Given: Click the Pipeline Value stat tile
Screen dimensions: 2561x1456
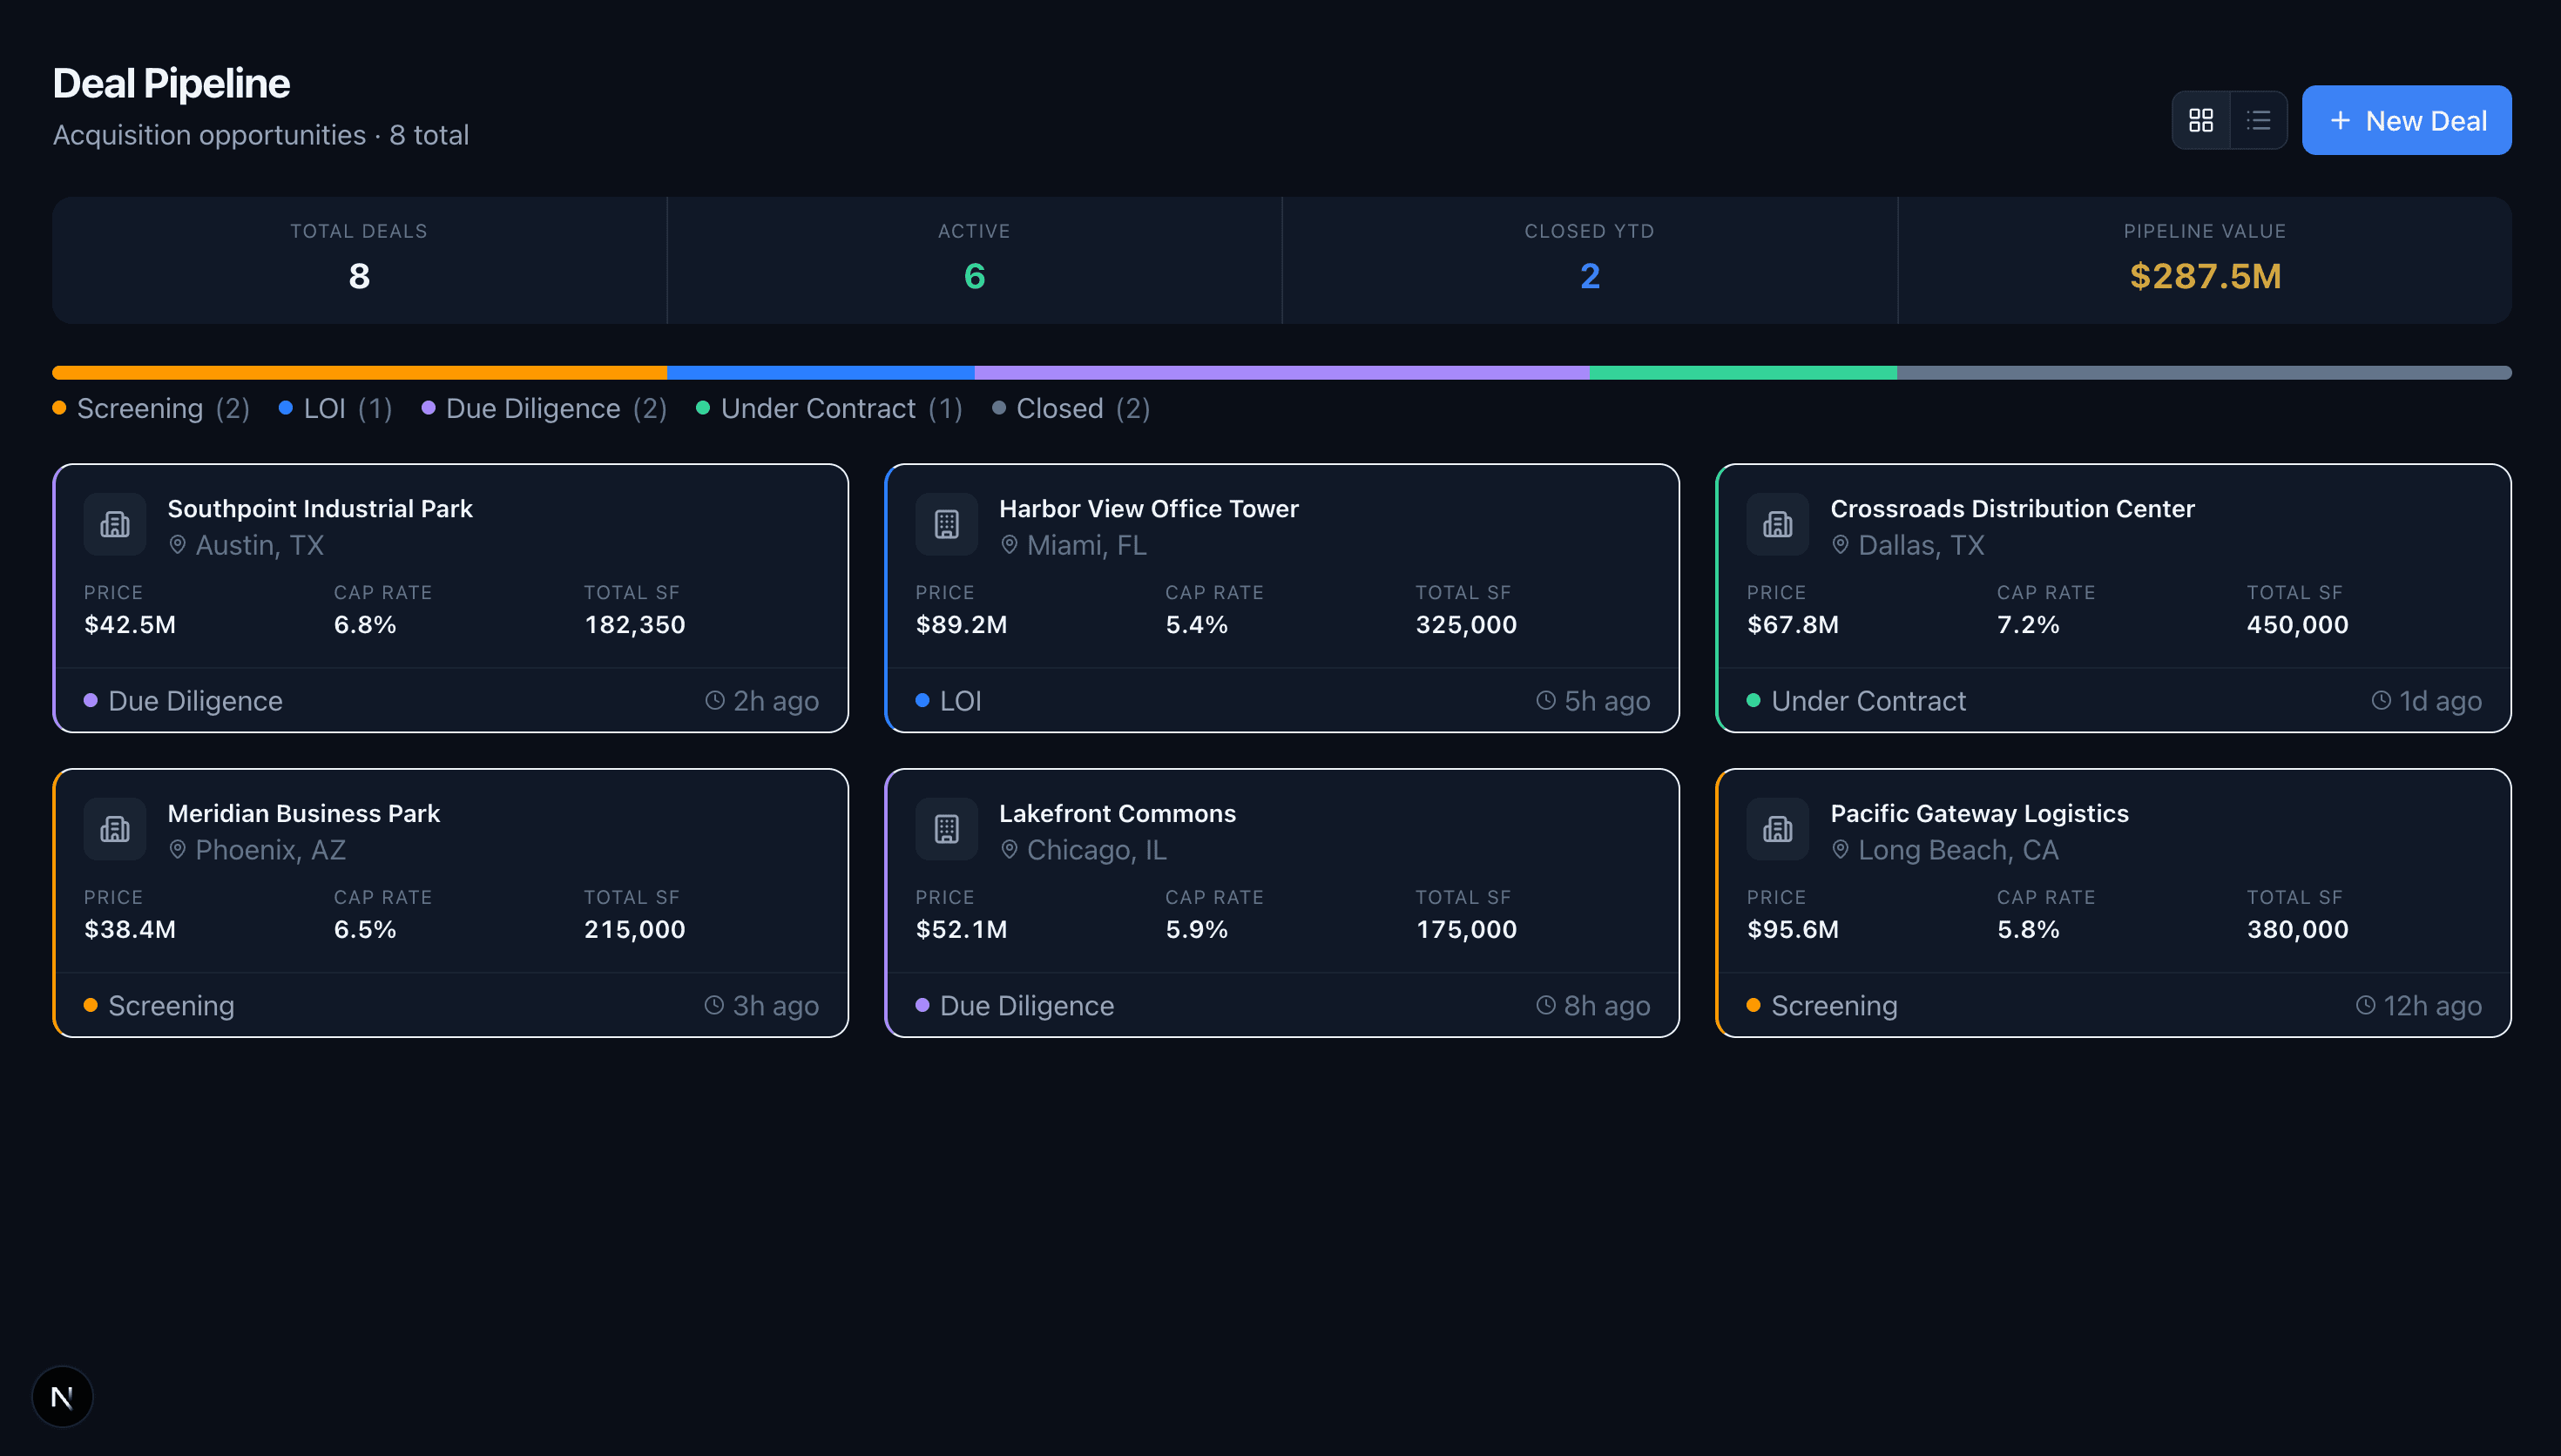Looking at the screenshot, I should [x=2204, y=260].
